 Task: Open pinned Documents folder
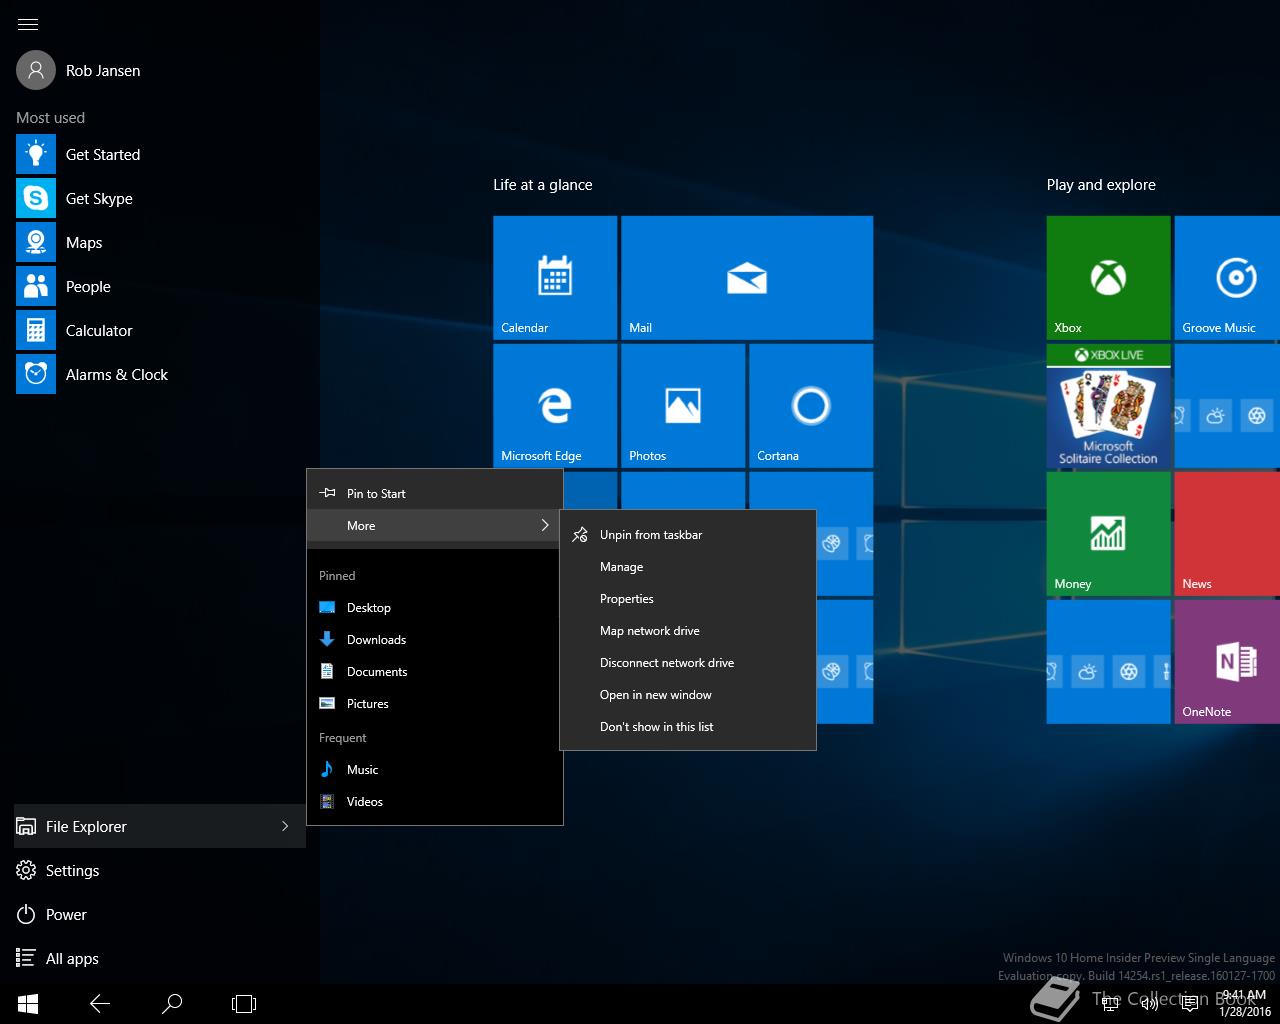(435, 672)
